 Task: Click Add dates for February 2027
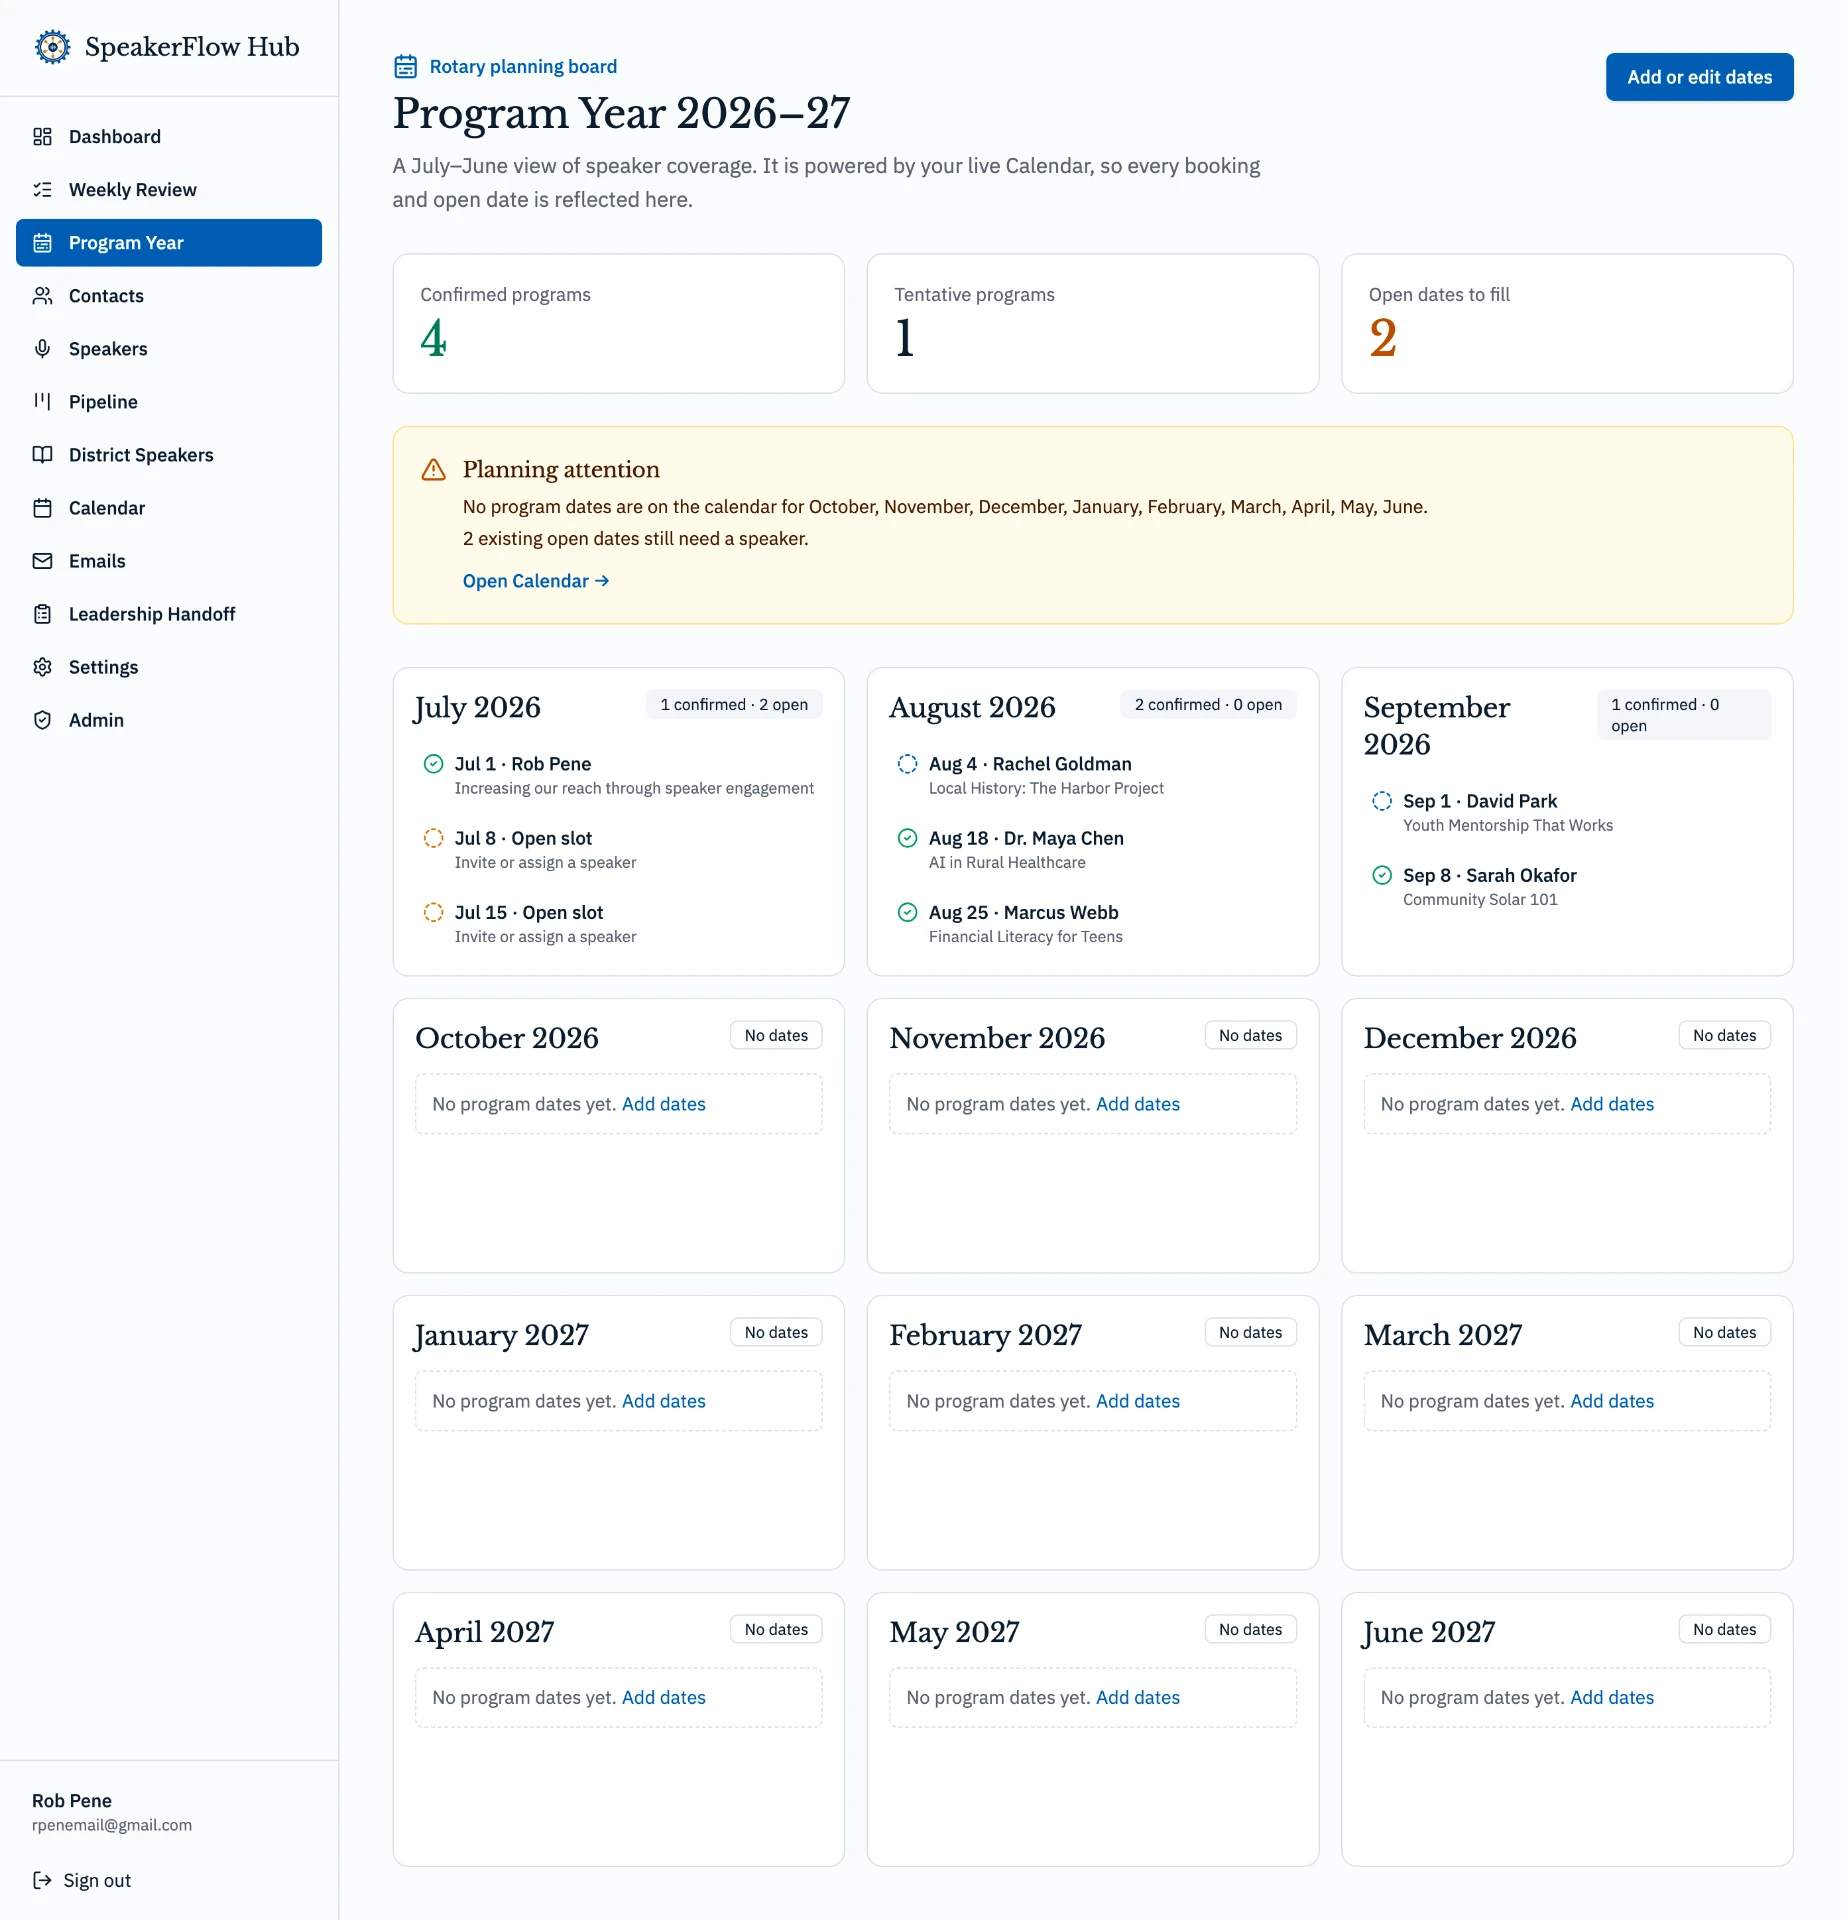coord(1138,1401)
